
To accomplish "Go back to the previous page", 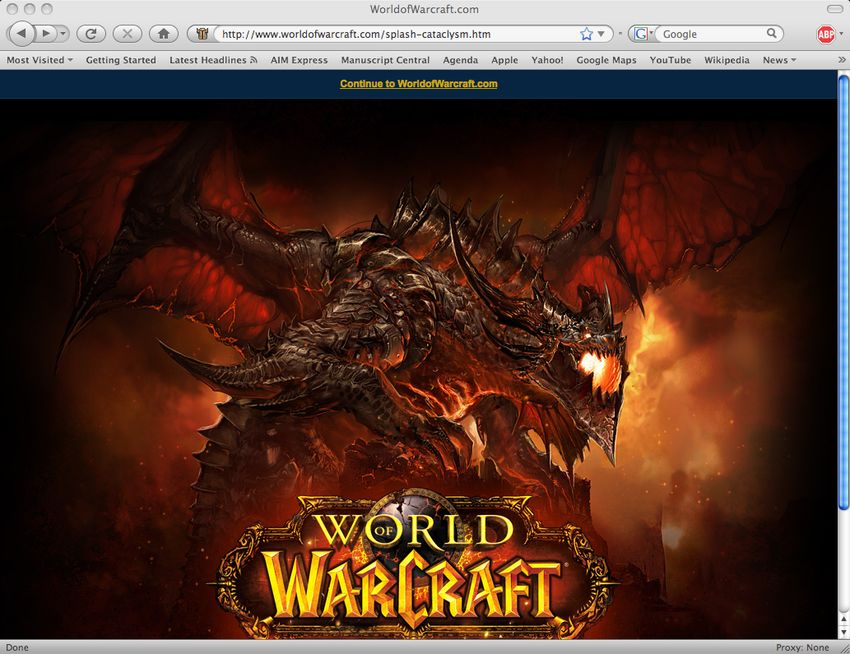I will (22, 34).
